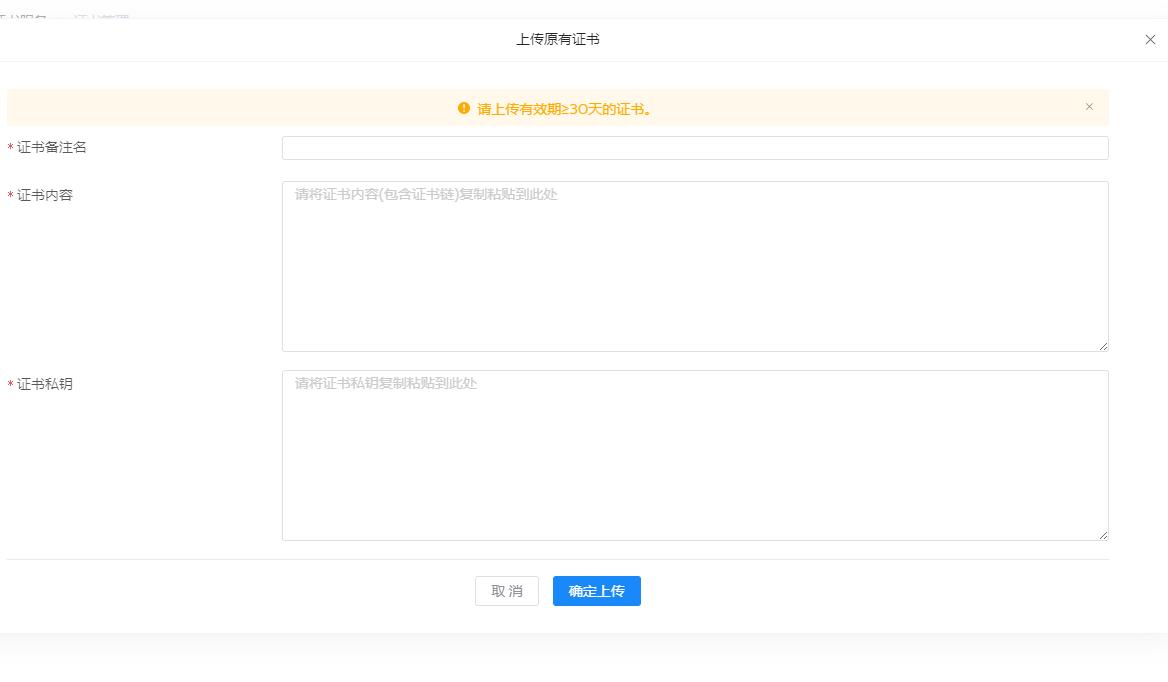The width and height of the screenshot is (1168, 682).
Task: Click inside the 证书备注名 input field
Action: 695,147
